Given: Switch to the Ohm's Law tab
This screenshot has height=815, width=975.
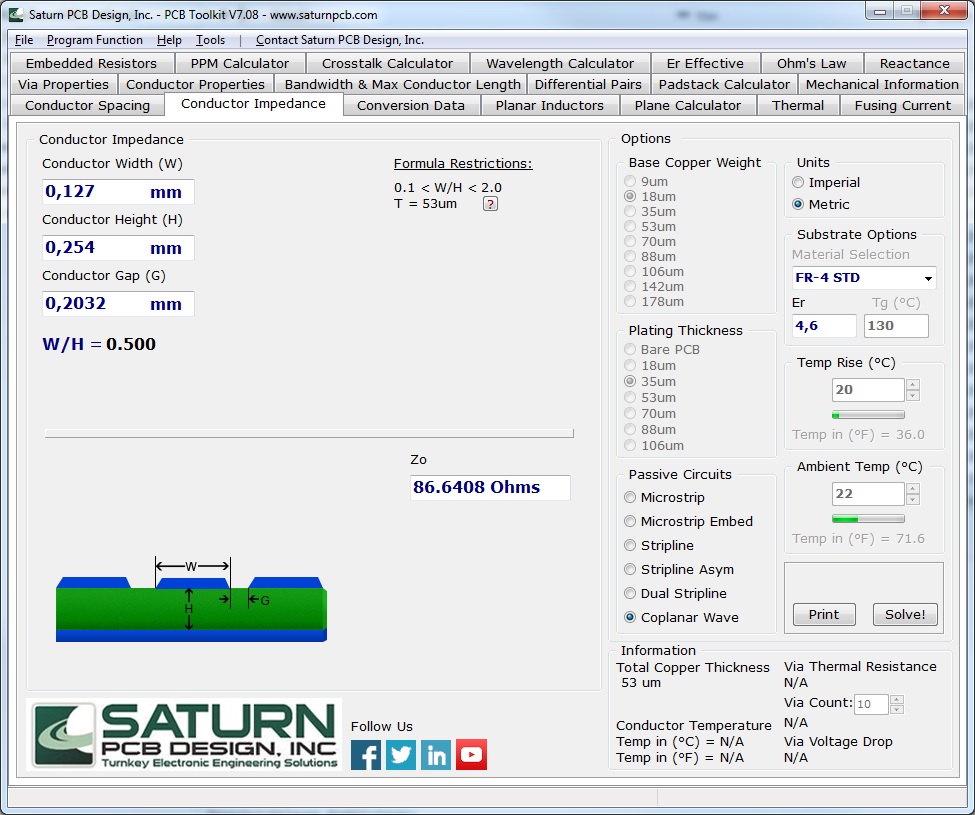Looking at the screenshot, I should [x=811, y=63].
